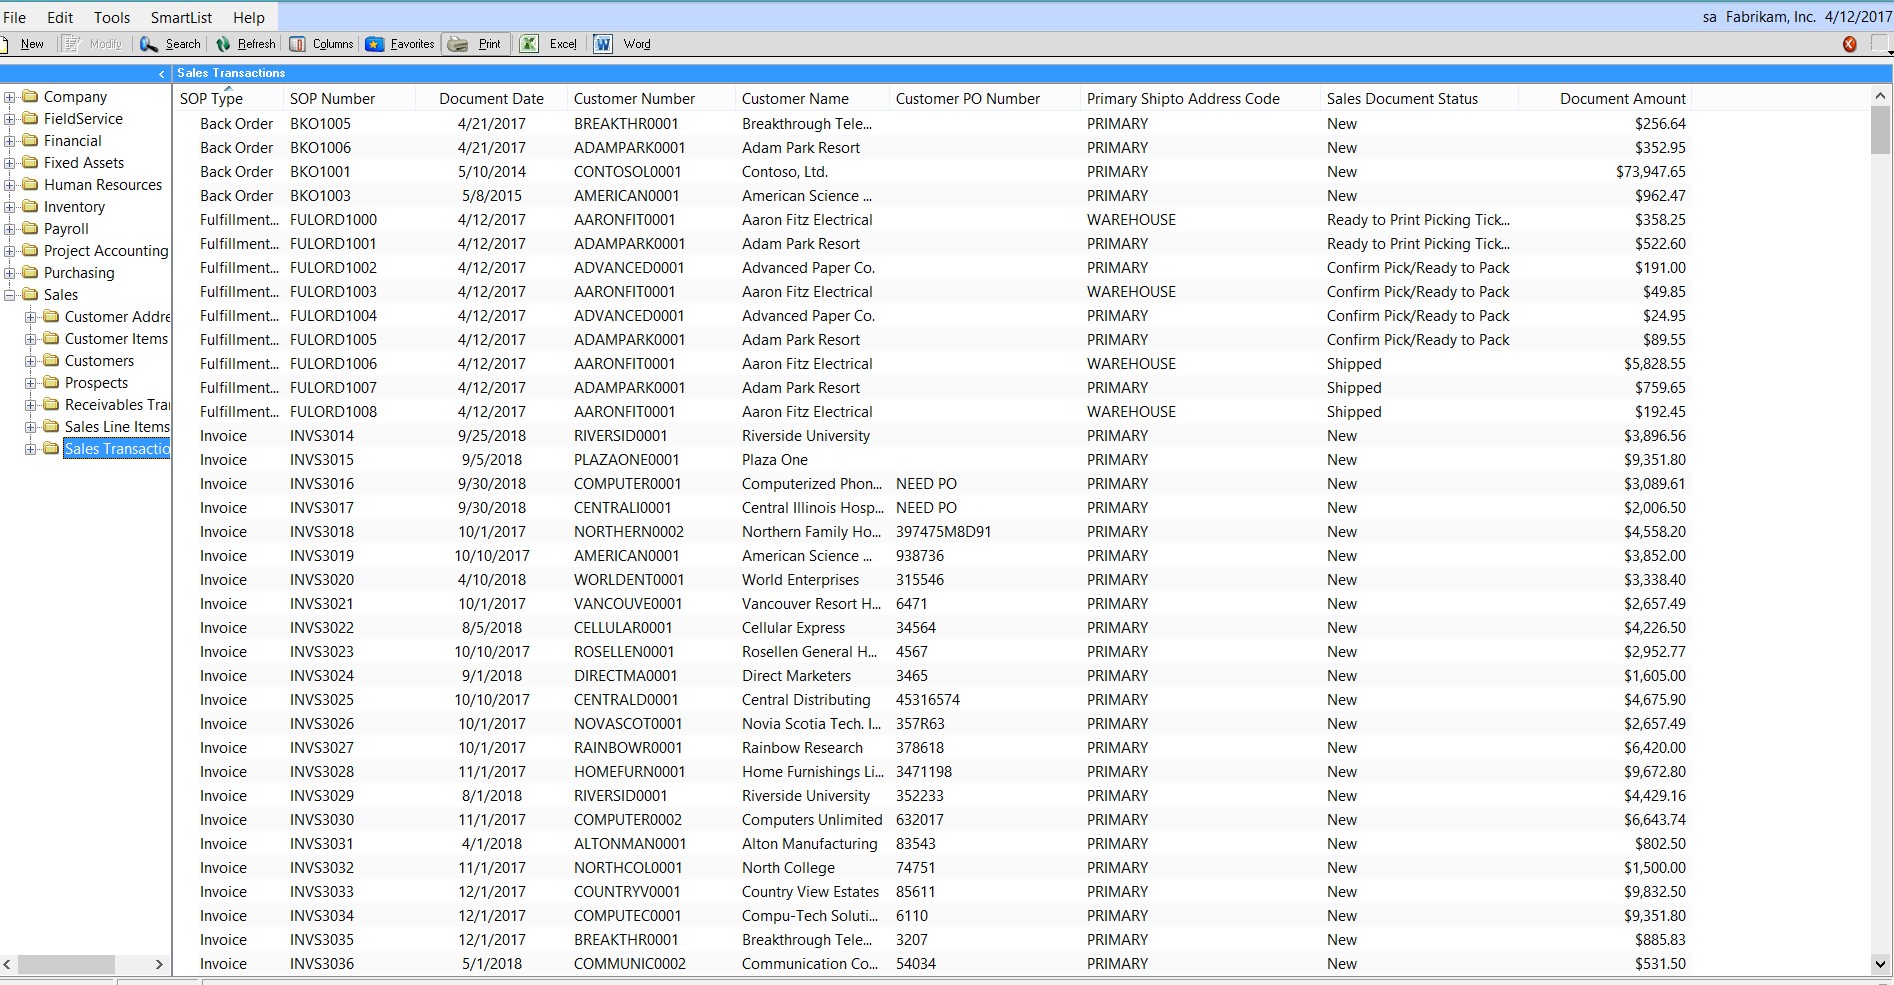Select the Purchasing folder in tree
Screen dimensions: 1894x985
(79, 273)
